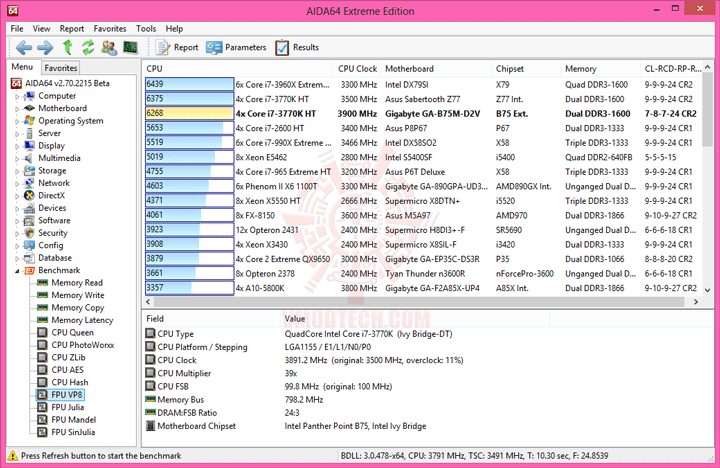Screen dimensions: 720x468
Task: Select CPU PhotoWorxx benchmark
Action: 83,345
